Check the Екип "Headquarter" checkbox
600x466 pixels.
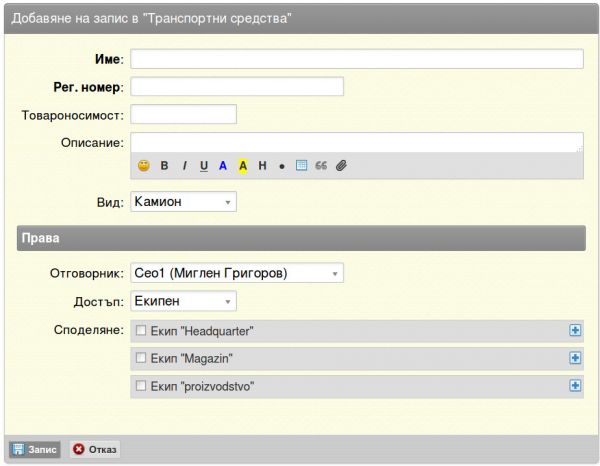pyautogui.click(x=141, y=330)
